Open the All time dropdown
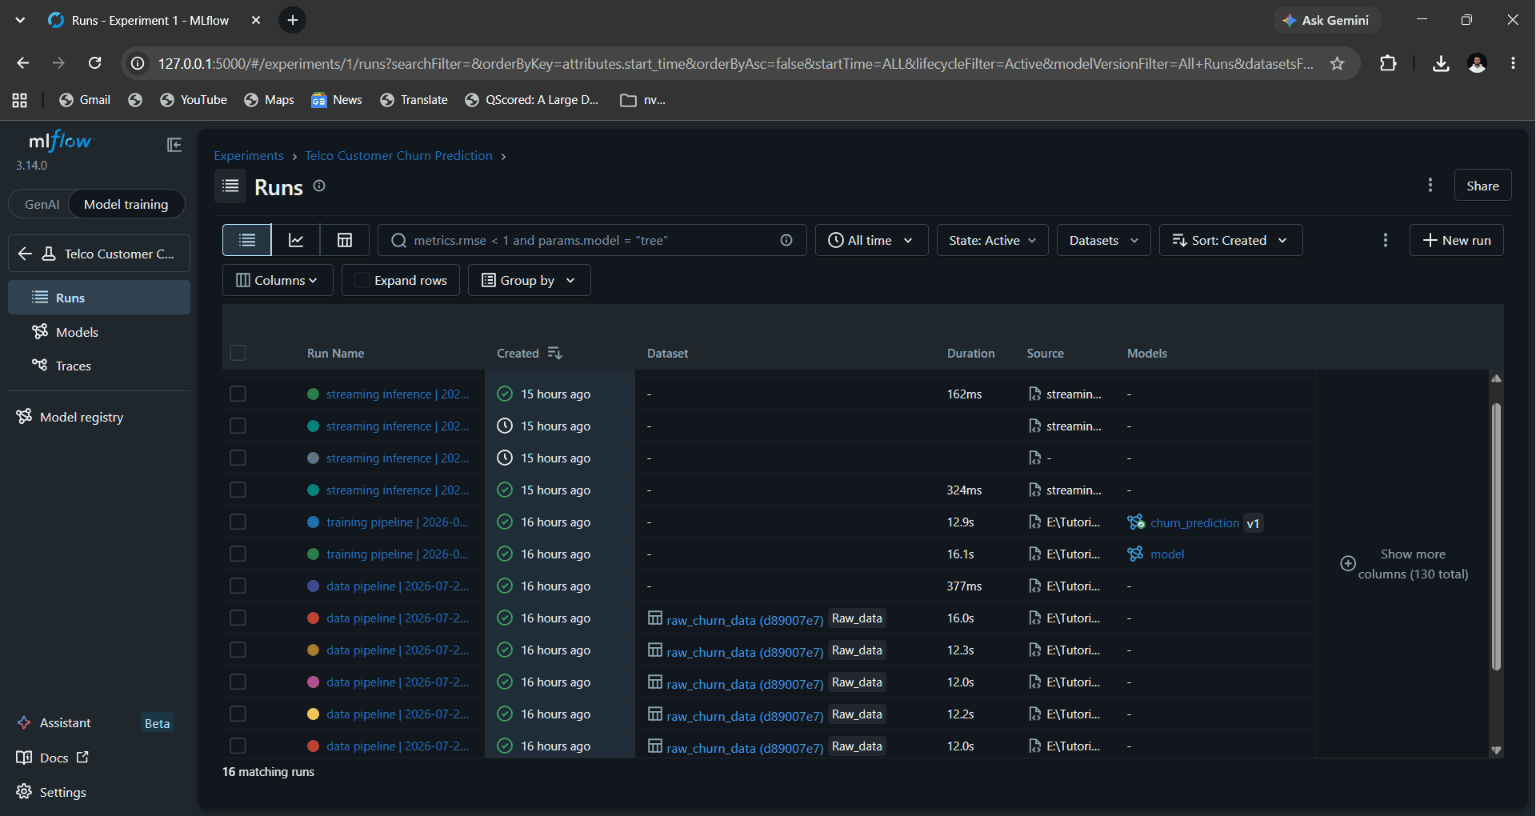The image size is (1536, 816). [870, 240]
